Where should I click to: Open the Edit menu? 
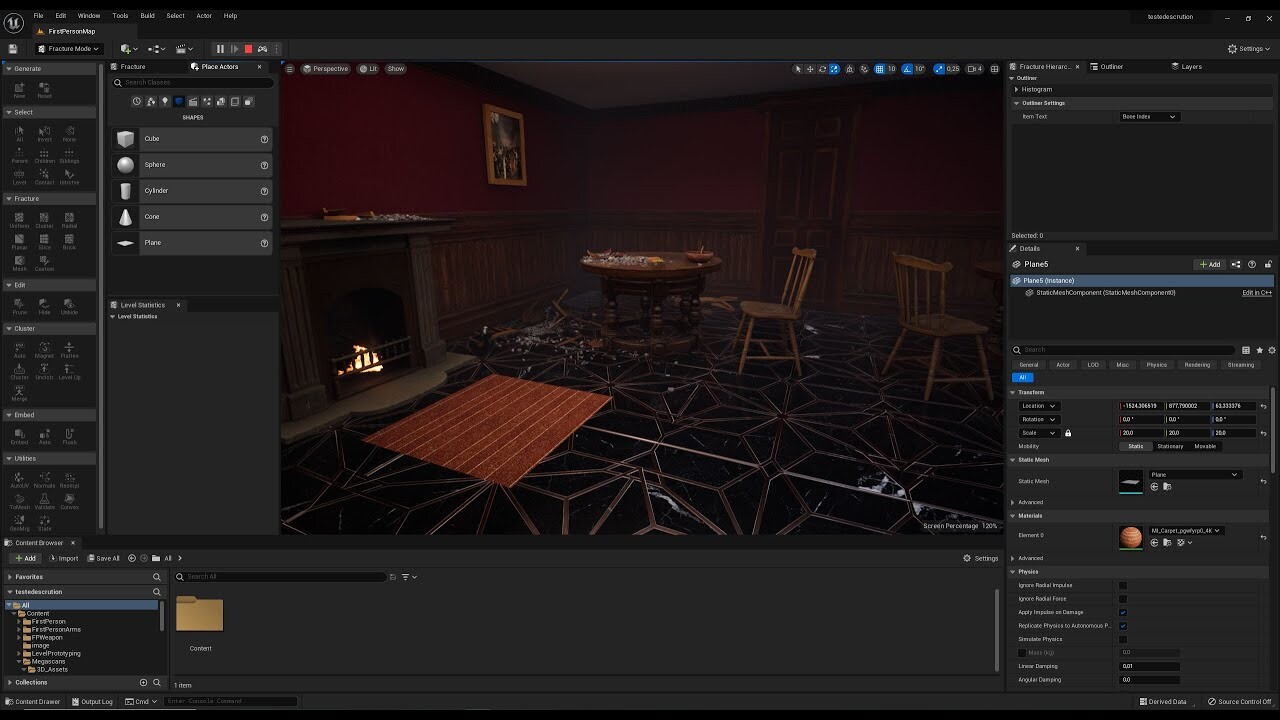coord(60,15)
